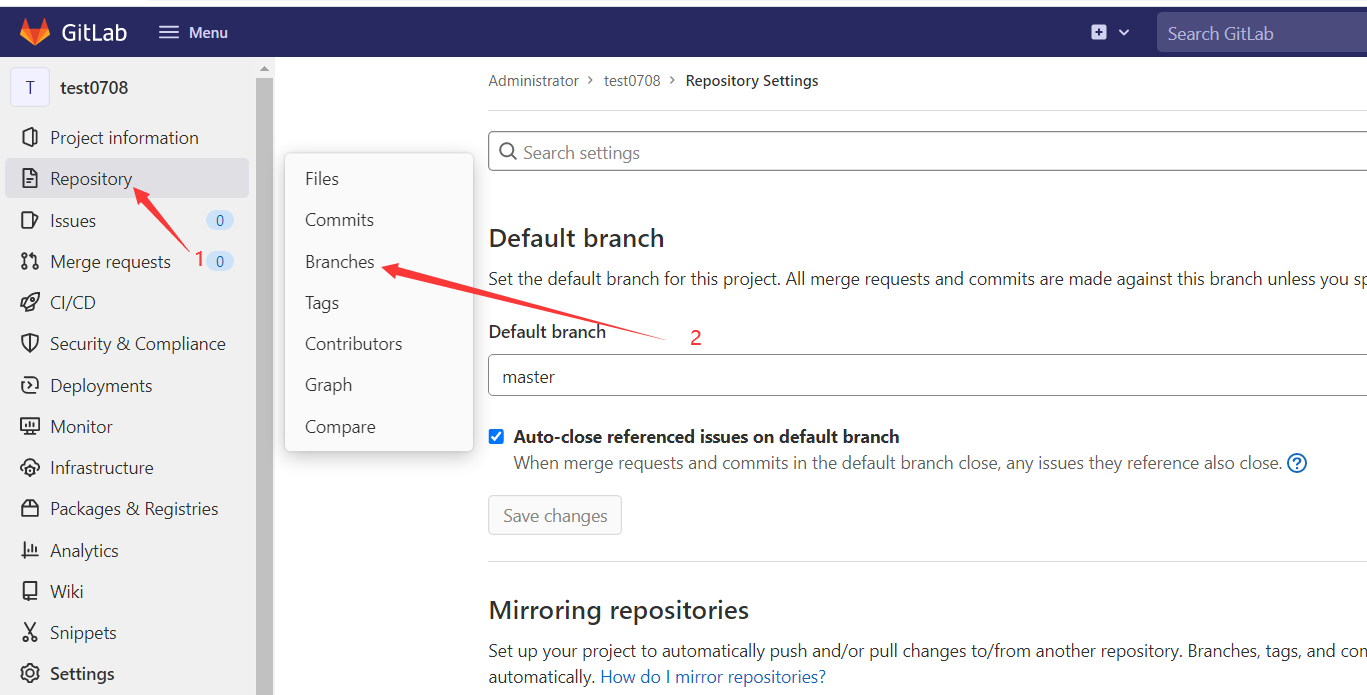The width and height of the screenshot is (1367, 695).
Task: Click the magnifier icon in Search settings
Action: pos(508,152)
